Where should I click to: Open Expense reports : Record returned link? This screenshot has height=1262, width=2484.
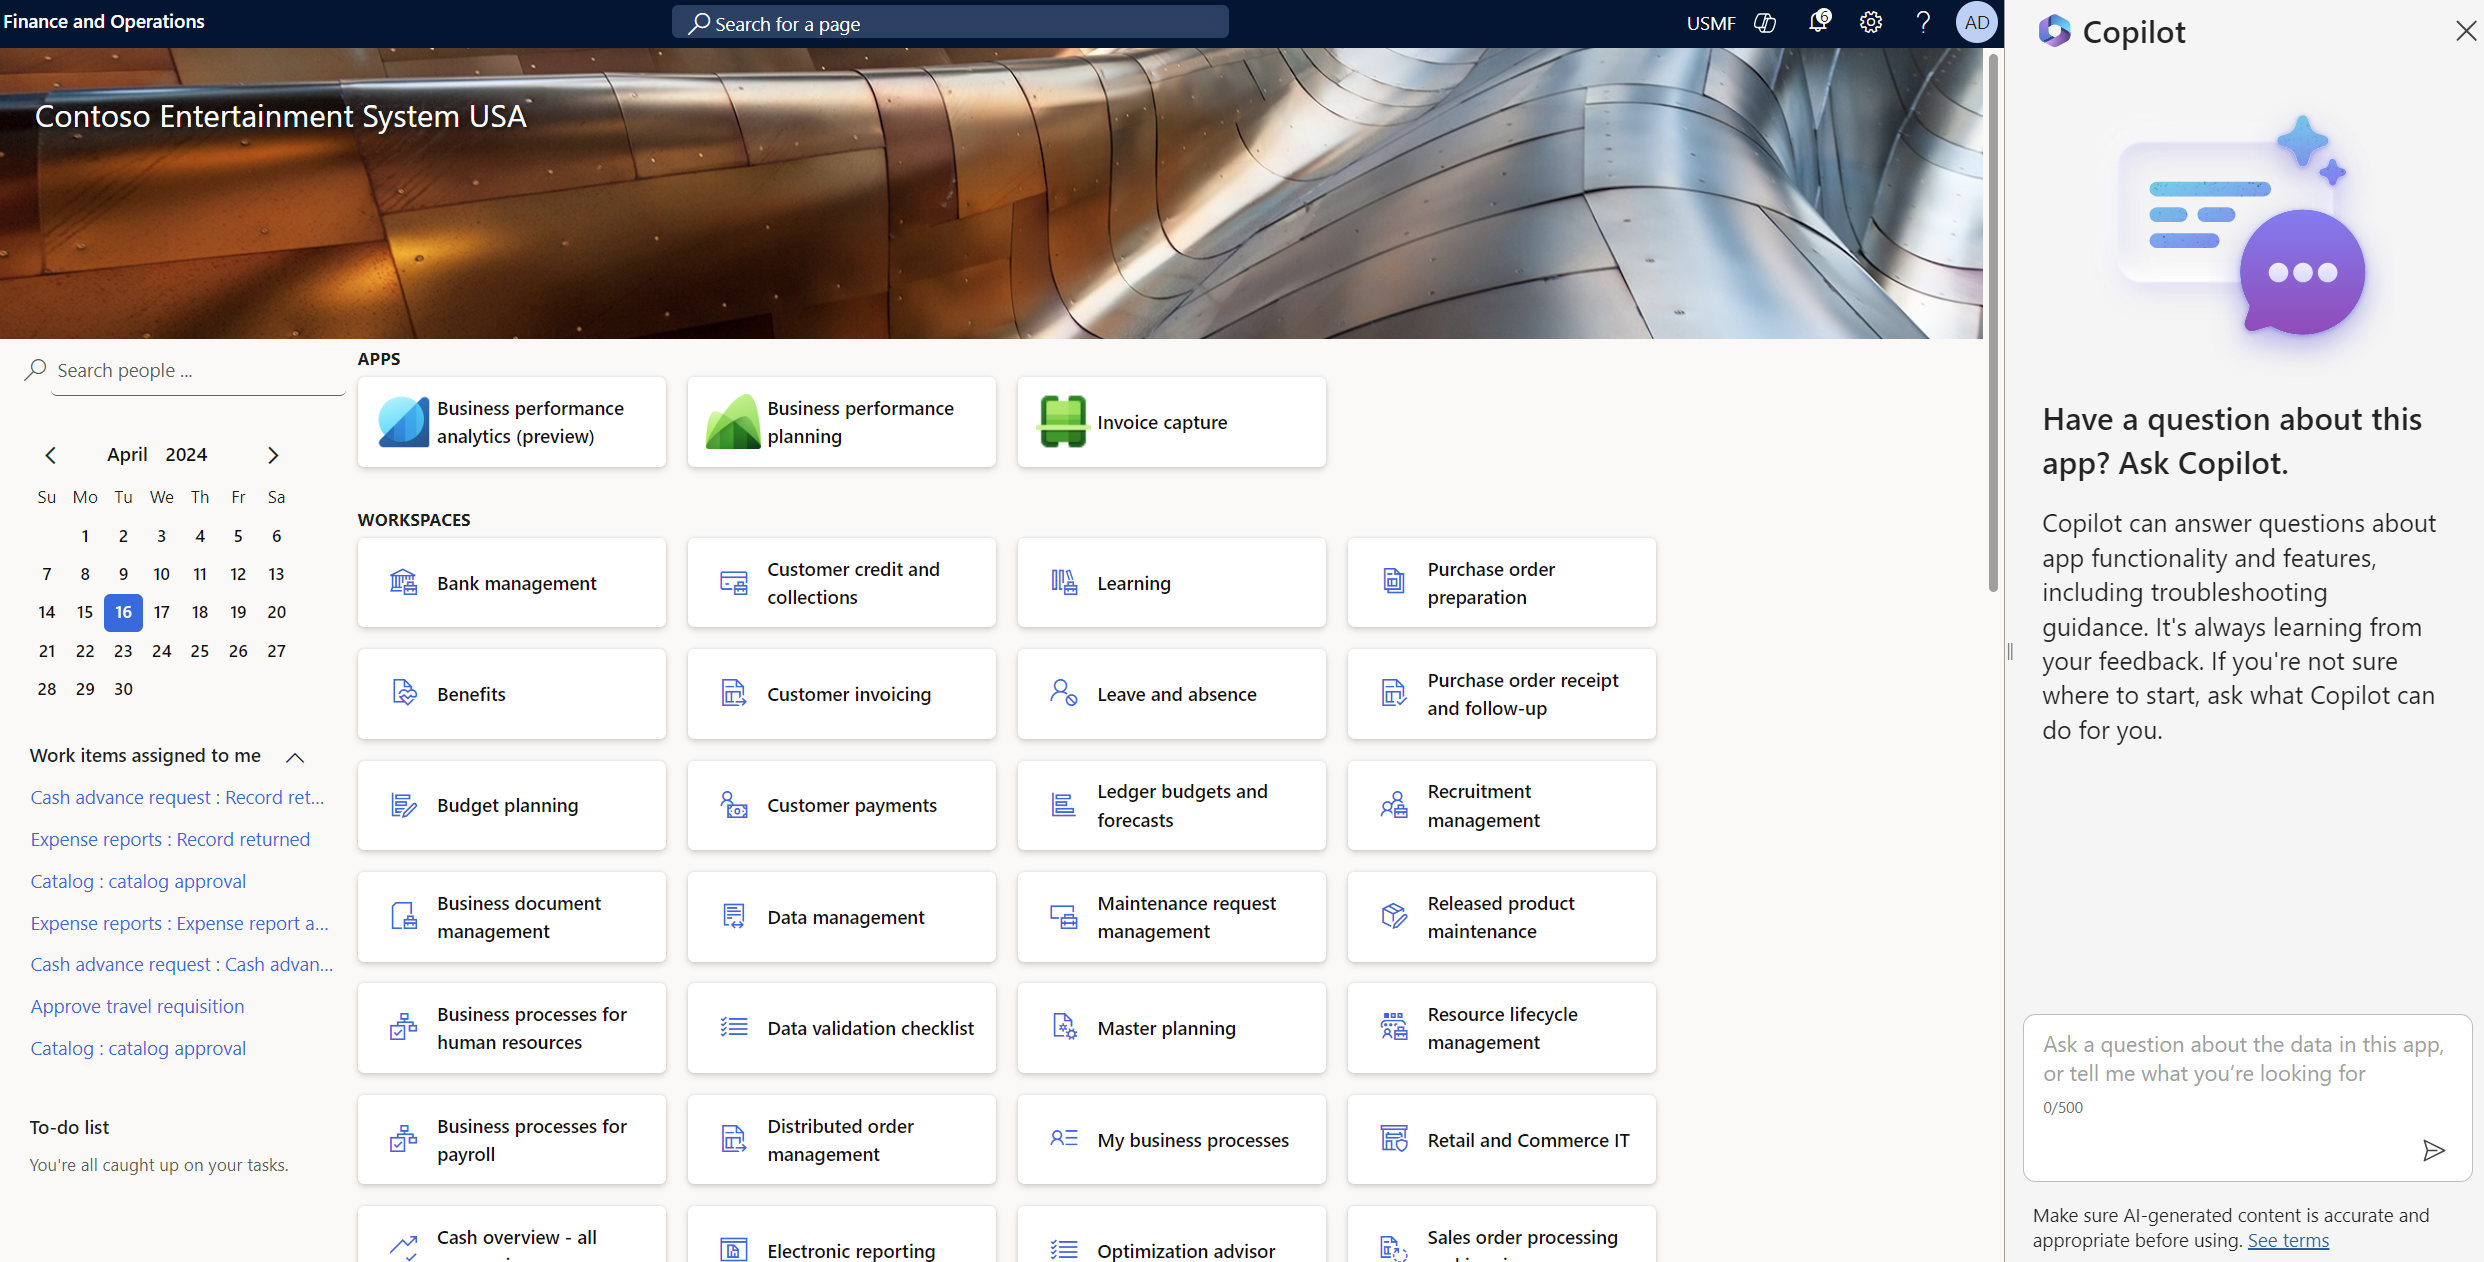click(170, 839)
